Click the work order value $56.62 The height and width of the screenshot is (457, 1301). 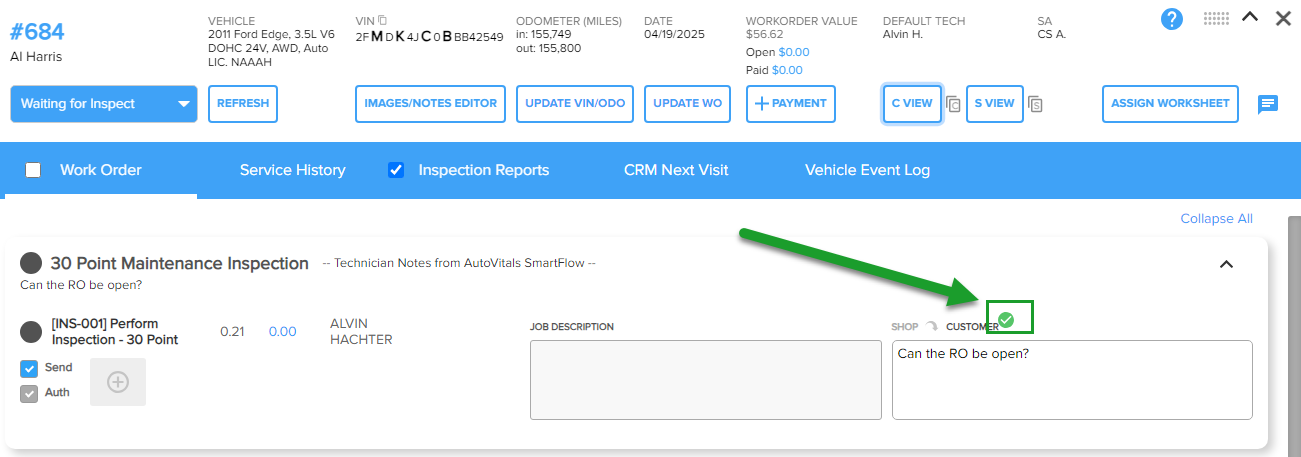(765, 34)
